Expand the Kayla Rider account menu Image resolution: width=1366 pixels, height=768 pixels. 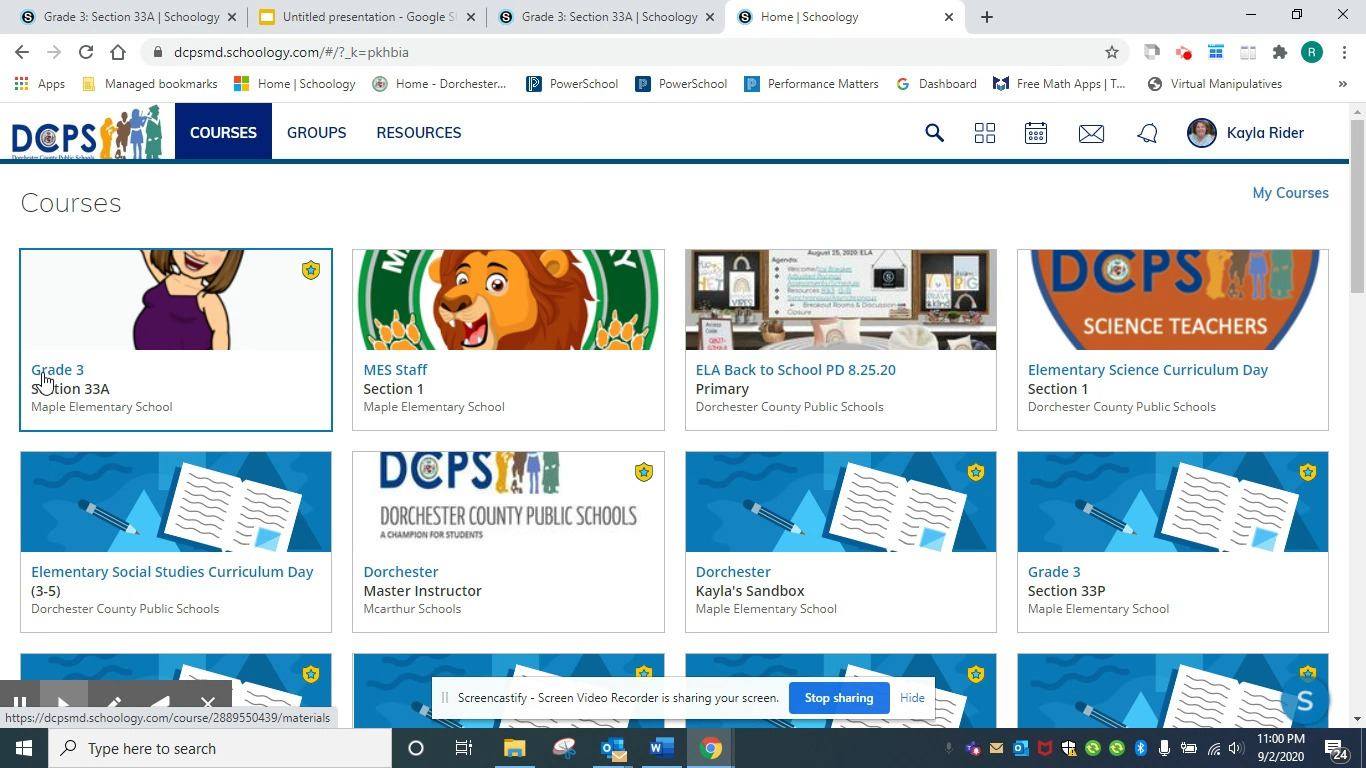click(x=1245, y=133)
